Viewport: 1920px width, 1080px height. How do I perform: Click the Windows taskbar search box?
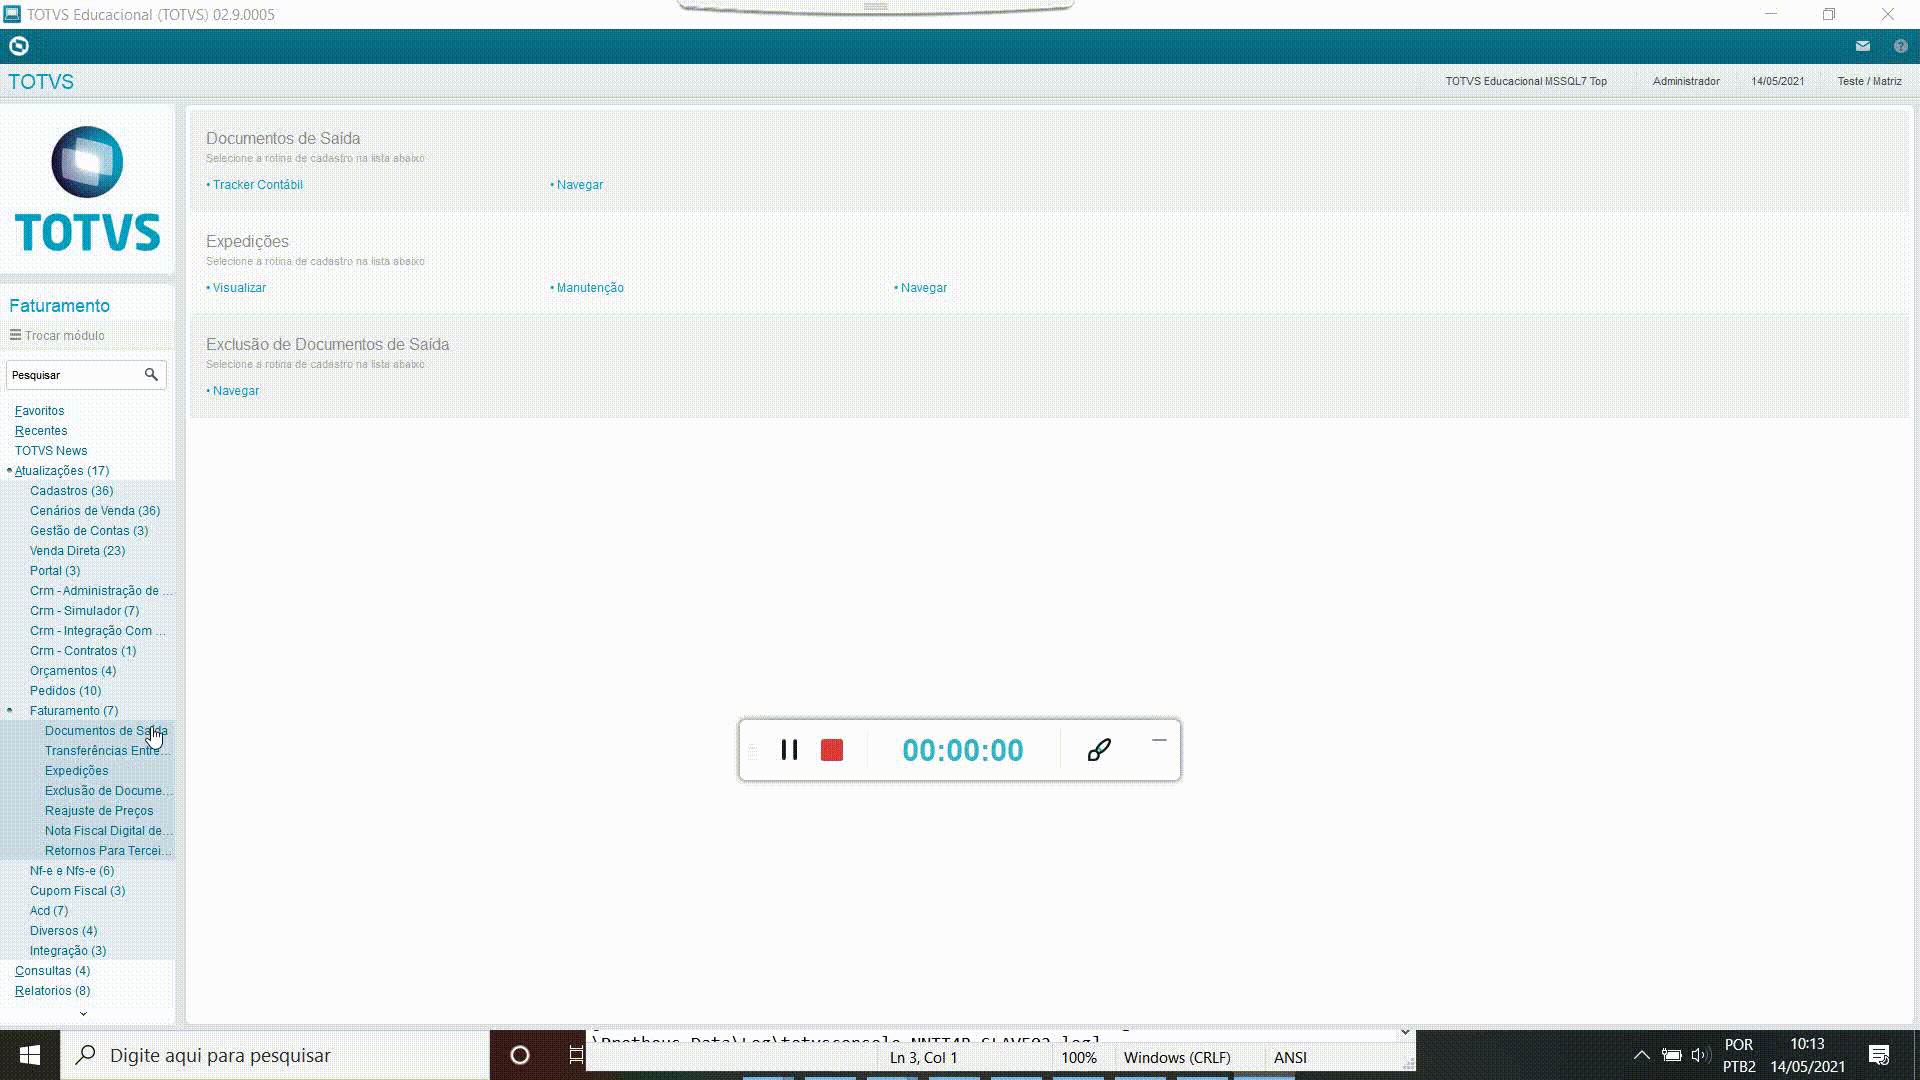pos(275,1055)
